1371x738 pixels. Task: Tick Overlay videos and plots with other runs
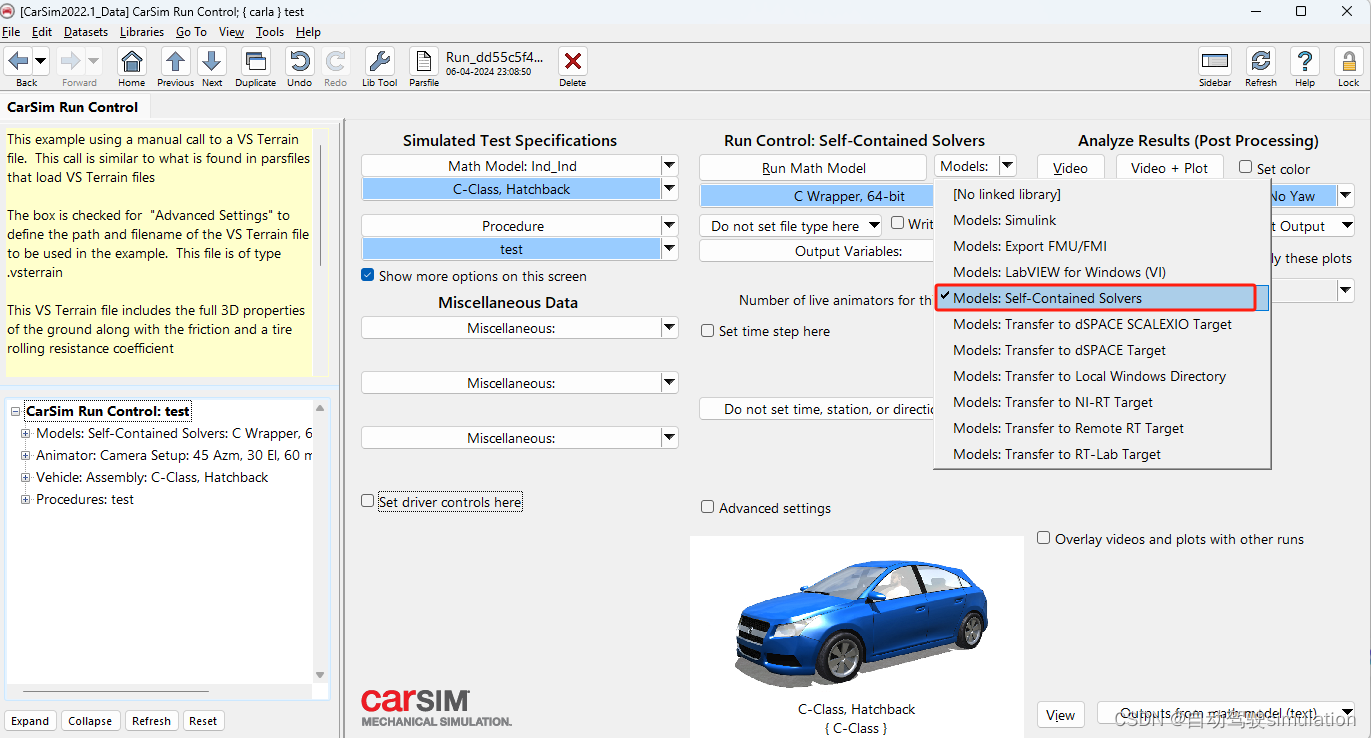pyautogui.click(x=1044, y=538)
